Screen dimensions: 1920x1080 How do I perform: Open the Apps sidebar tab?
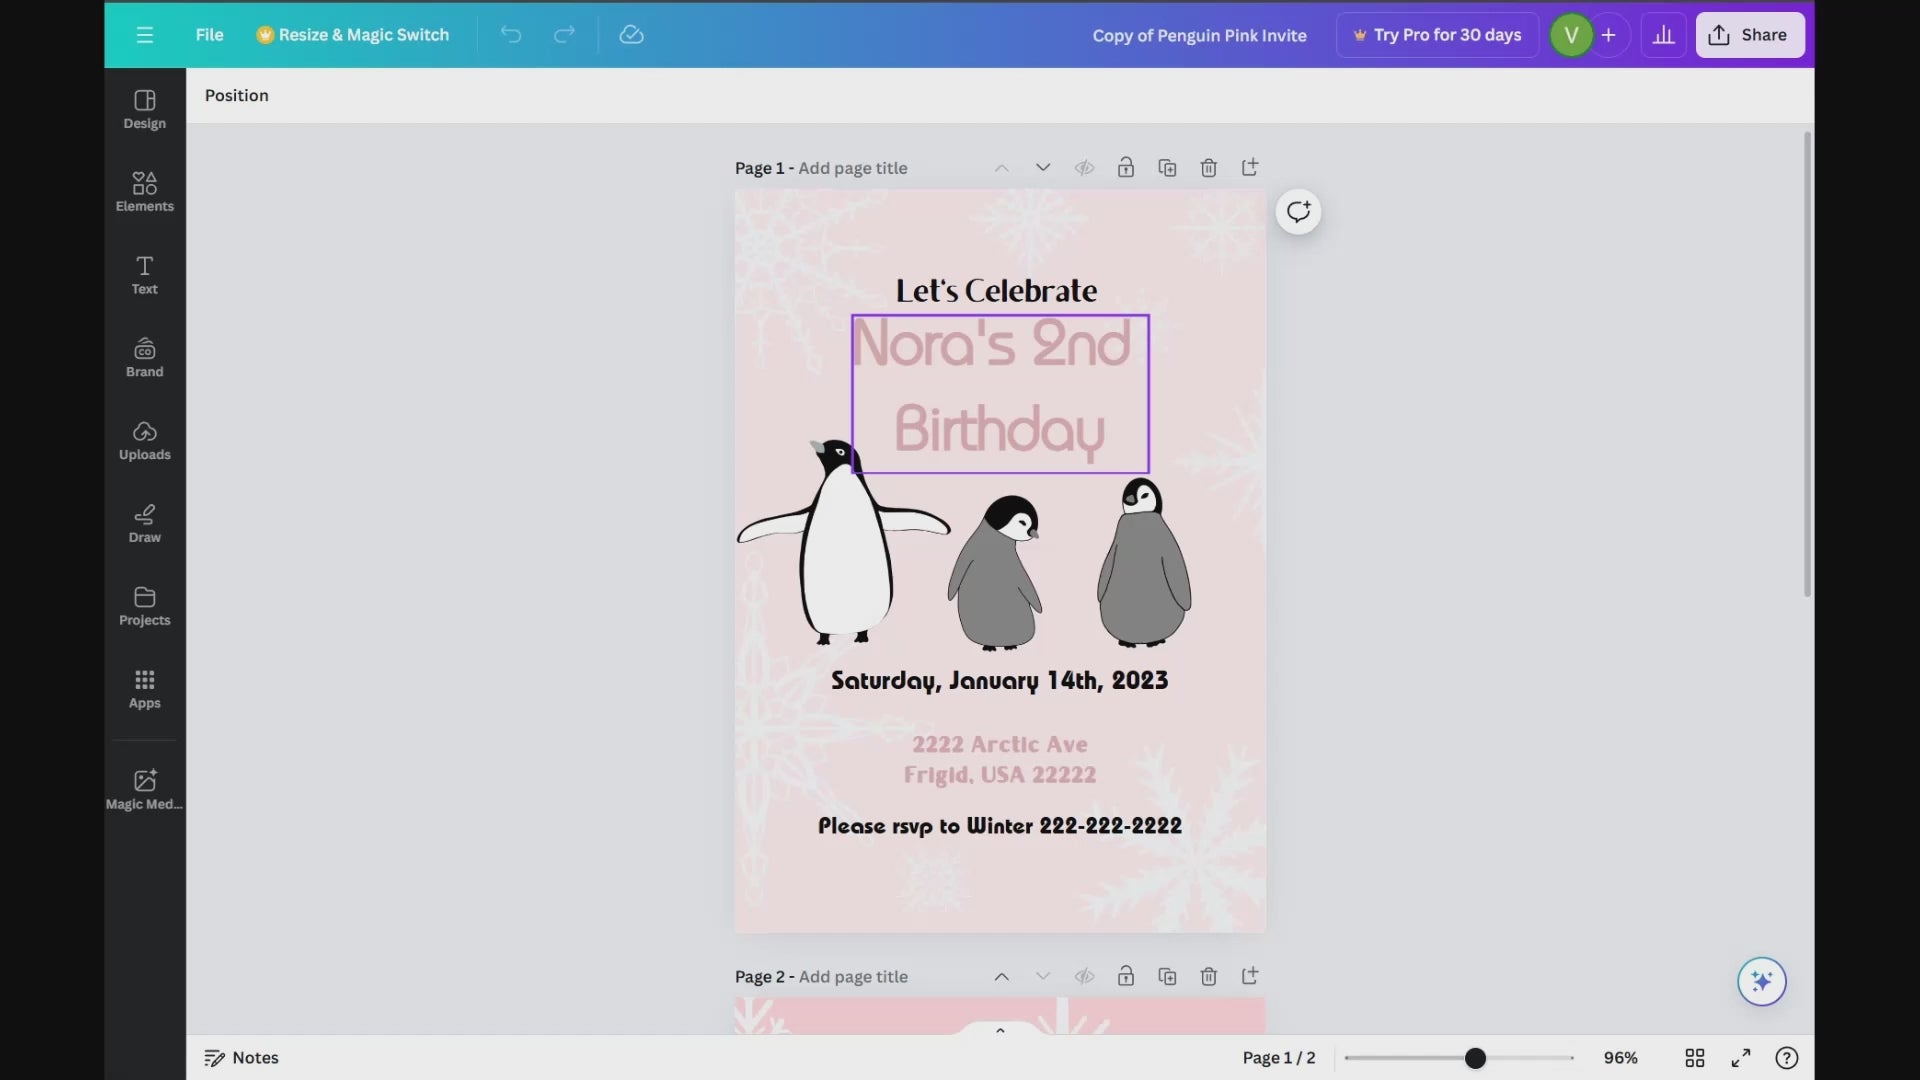(x=145, y=690)
